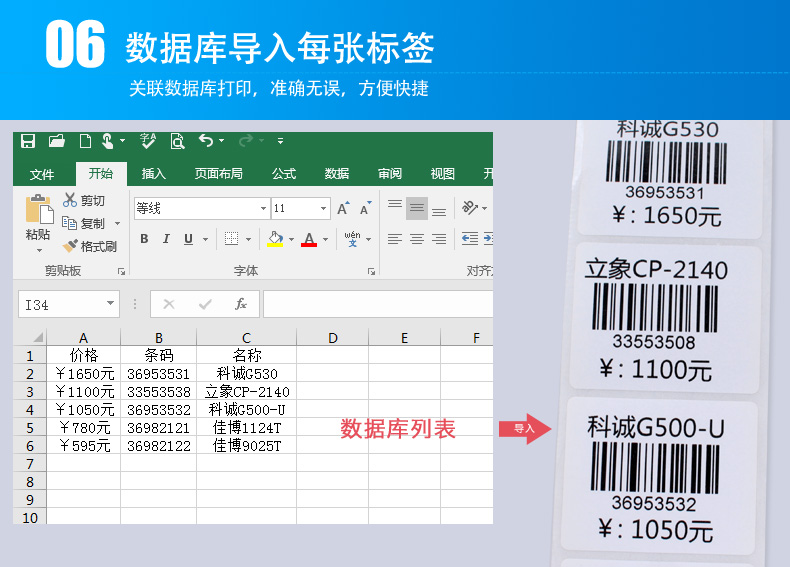Apply the yellow Fill Color bucket
Image resolution: width=790 pixels, height=567 pixels.
pos(275,239)
